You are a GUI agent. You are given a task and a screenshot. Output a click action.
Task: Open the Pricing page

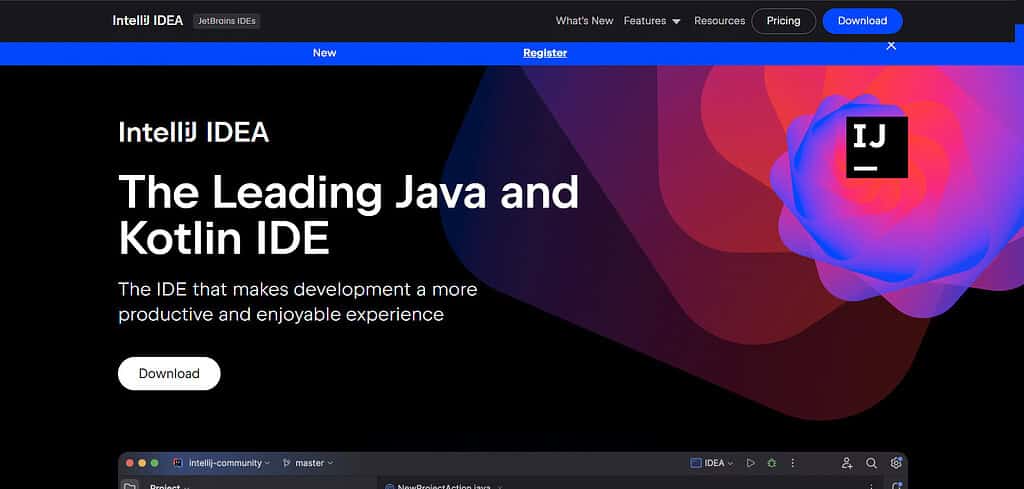(x=783, y=21)
